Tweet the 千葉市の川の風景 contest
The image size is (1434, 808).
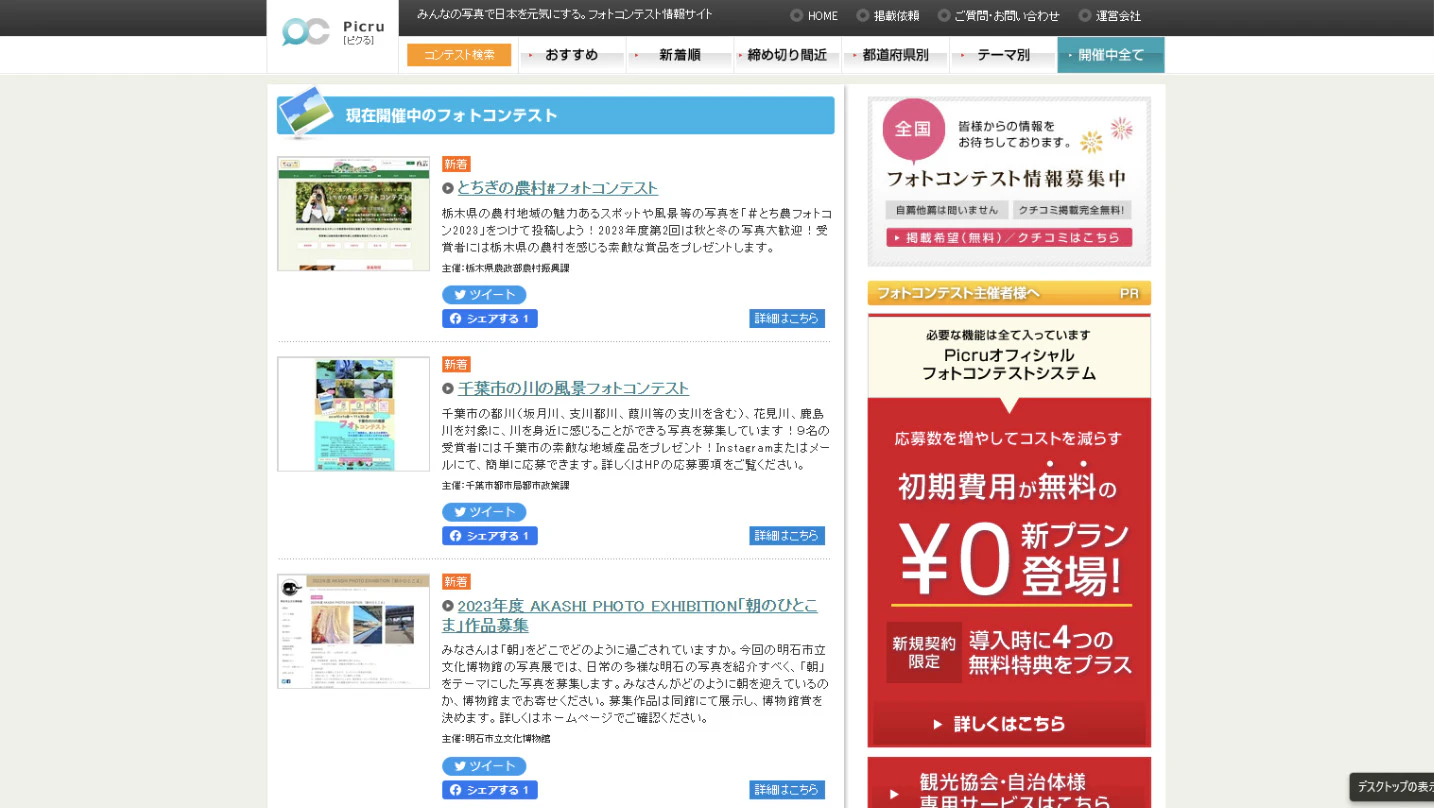(484, 512)
